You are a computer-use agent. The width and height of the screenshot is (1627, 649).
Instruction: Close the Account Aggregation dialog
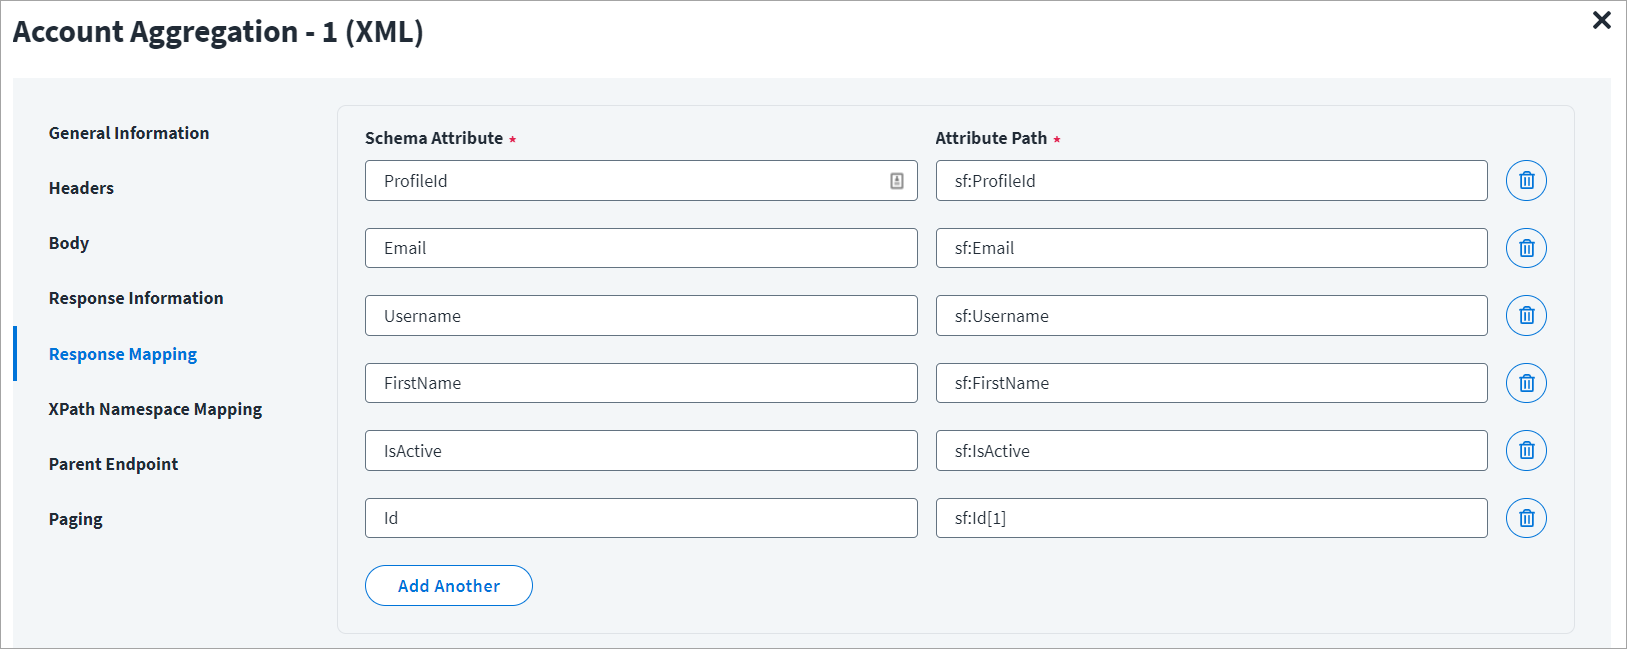pos(1601,20)
